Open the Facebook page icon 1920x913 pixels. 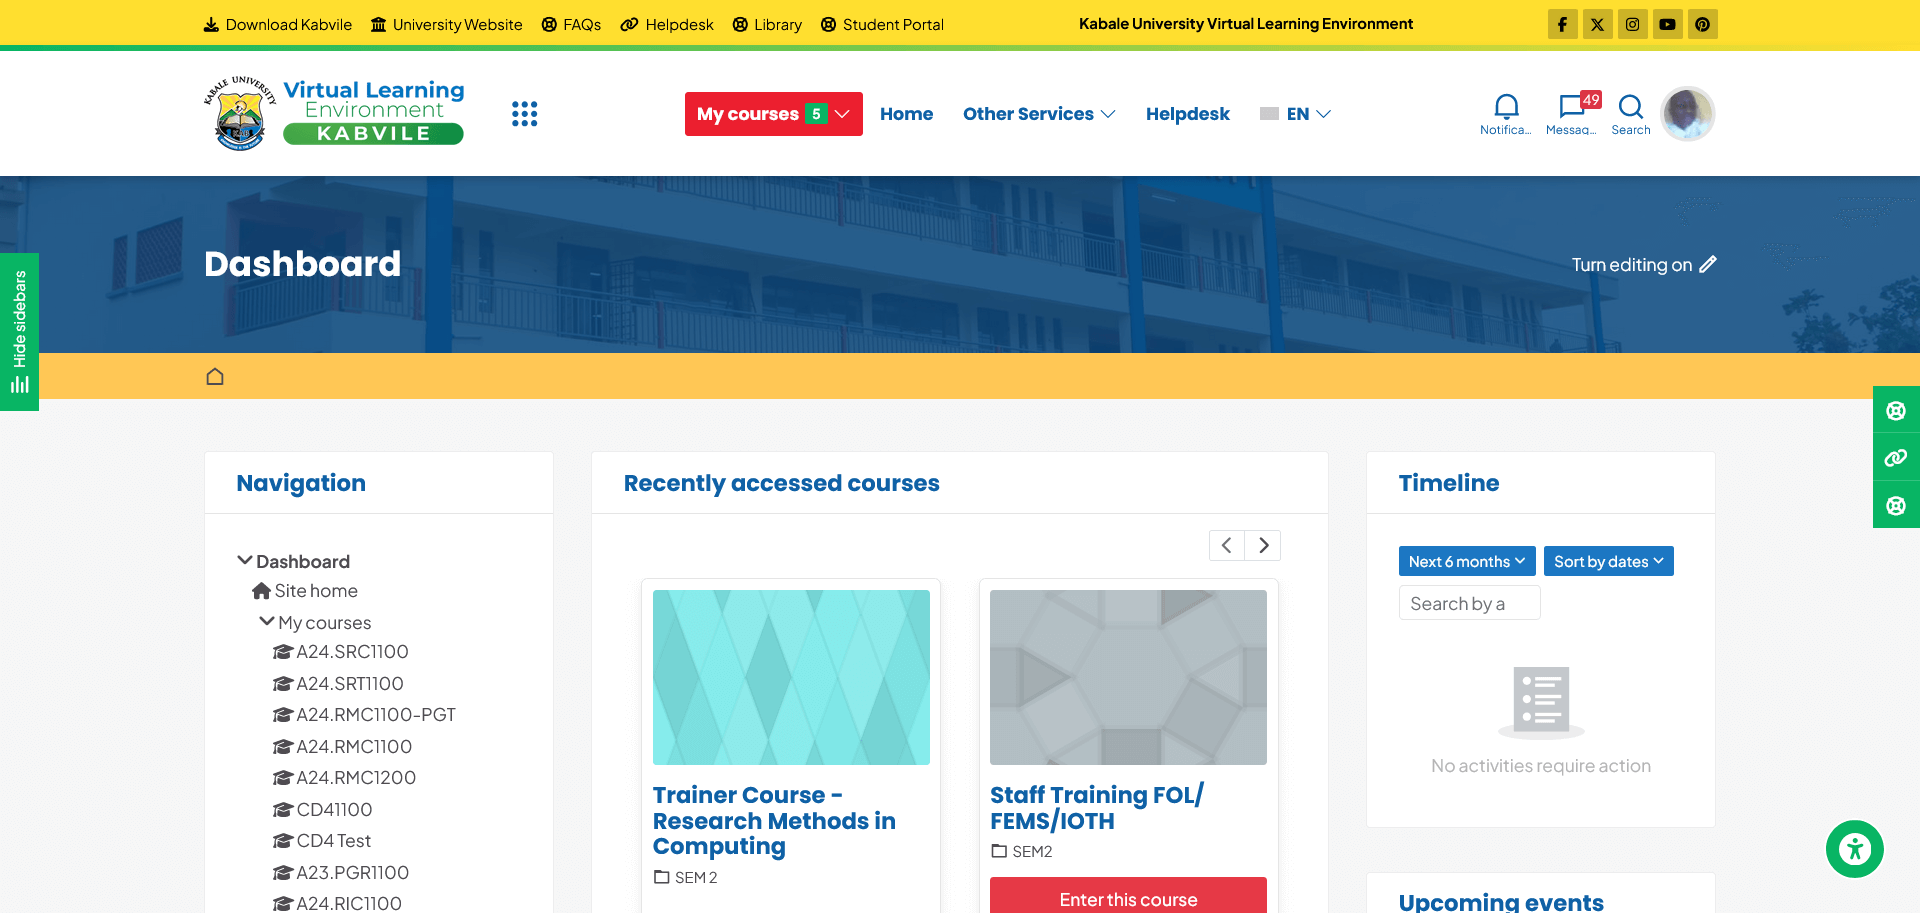coord(1562,24)
